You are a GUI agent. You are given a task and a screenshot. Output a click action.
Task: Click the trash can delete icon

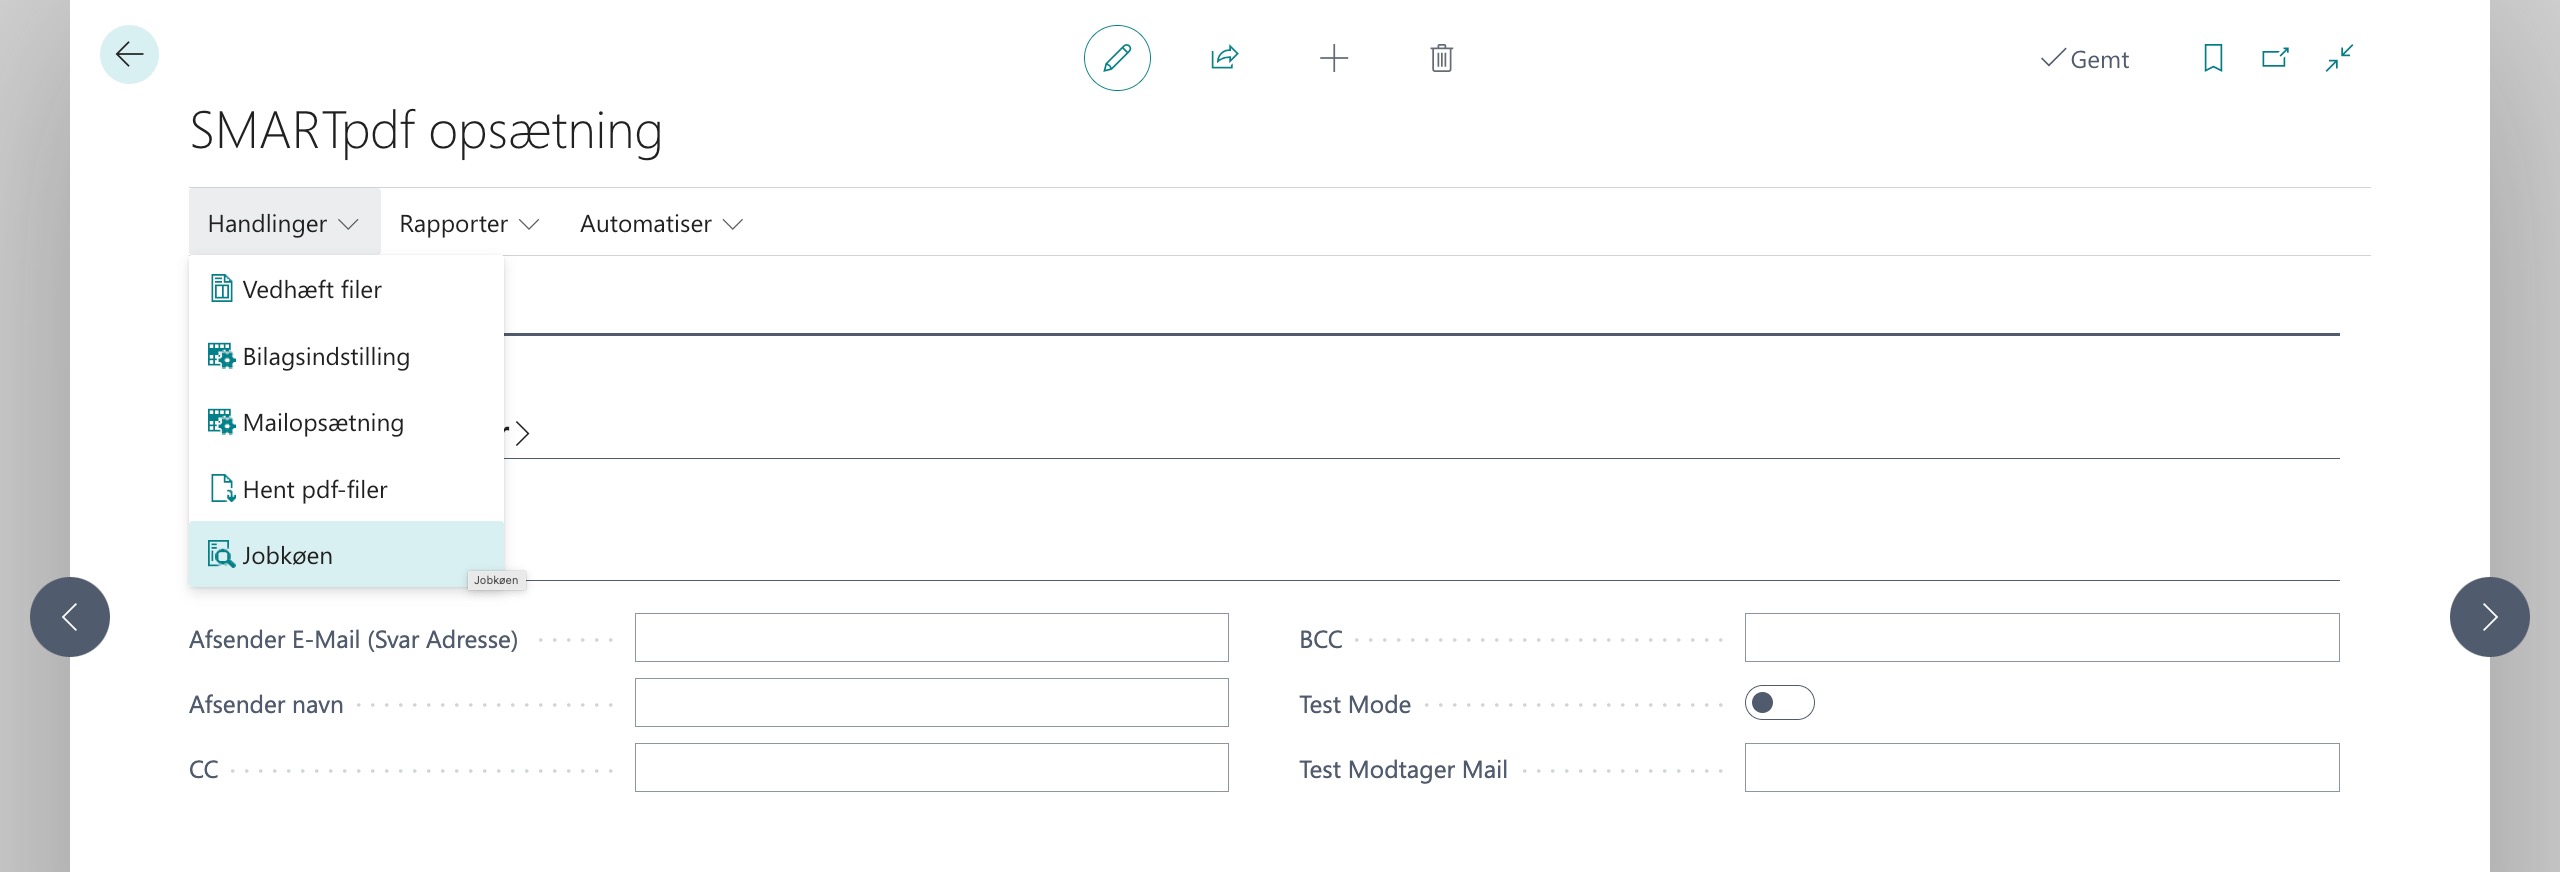click(1441, 58)
